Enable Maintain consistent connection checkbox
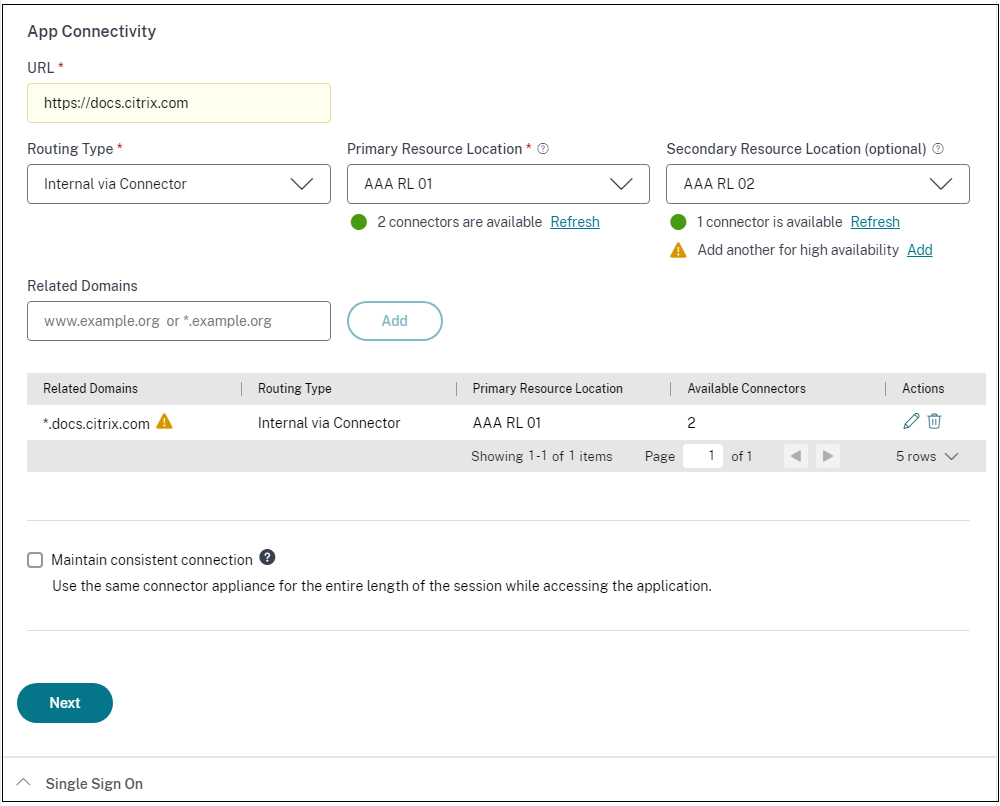Viewport: 1000px width, 806px height. click(36, 560)
